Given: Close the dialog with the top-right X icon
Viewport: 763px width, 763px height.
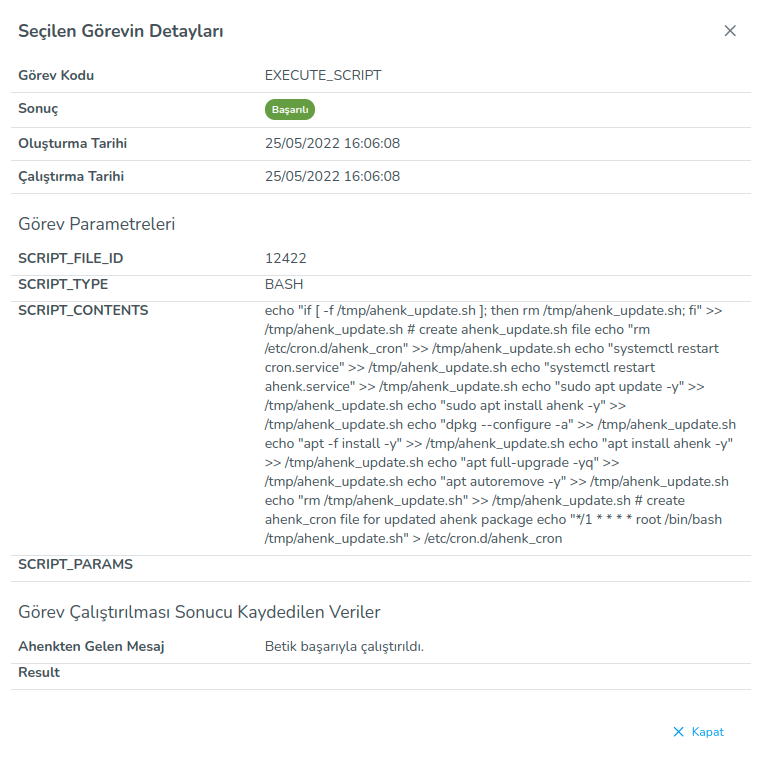Looking at the screenshot, I should point(730,31).
